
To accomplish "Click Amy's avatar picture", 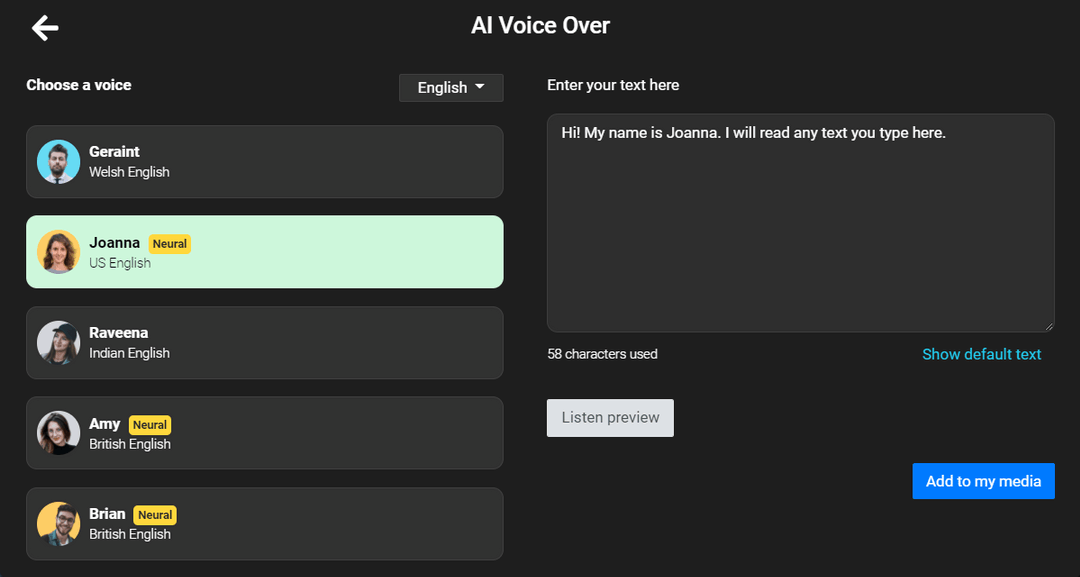I will point(58,433).
